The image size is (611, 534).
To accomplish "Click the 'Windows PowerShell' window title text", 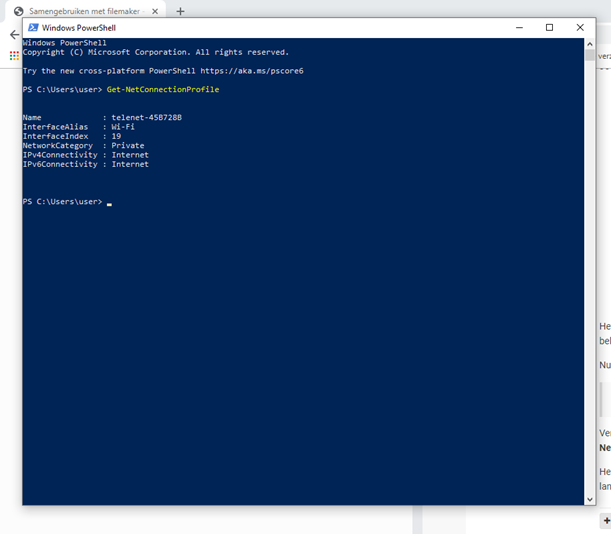I will (x=79, y=28).
